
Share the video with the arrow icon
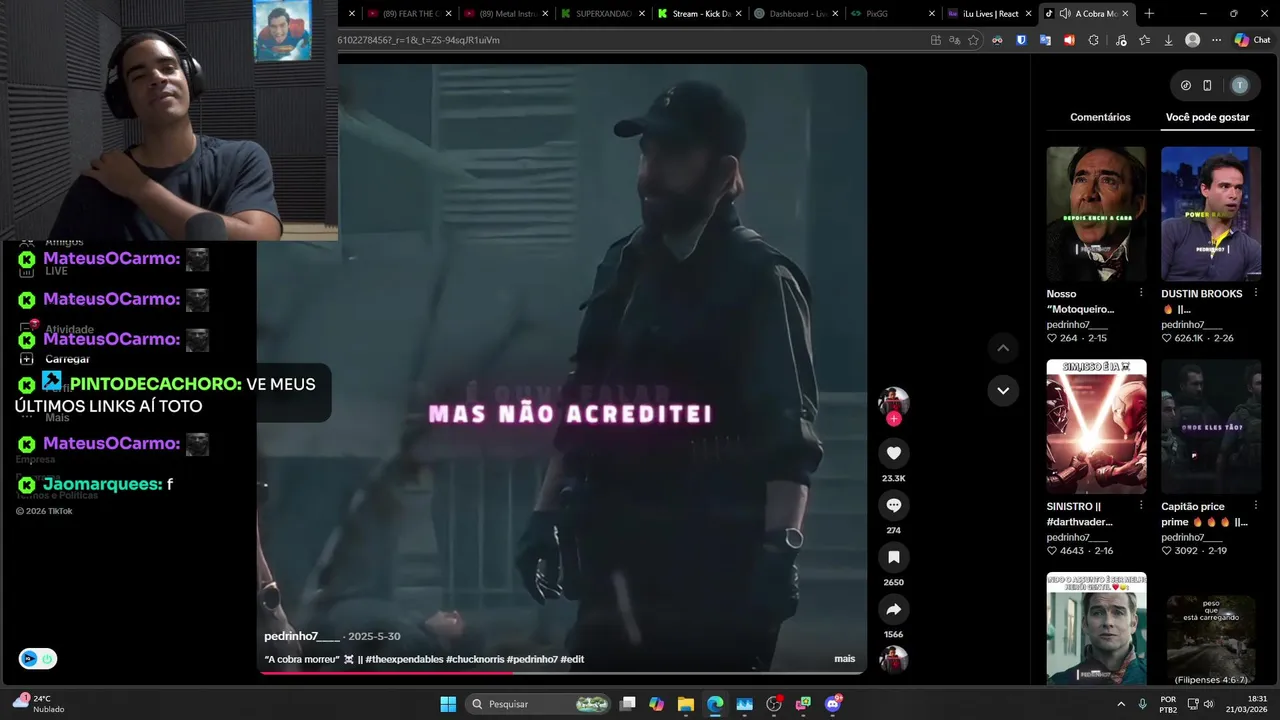[x=894, y=609]
